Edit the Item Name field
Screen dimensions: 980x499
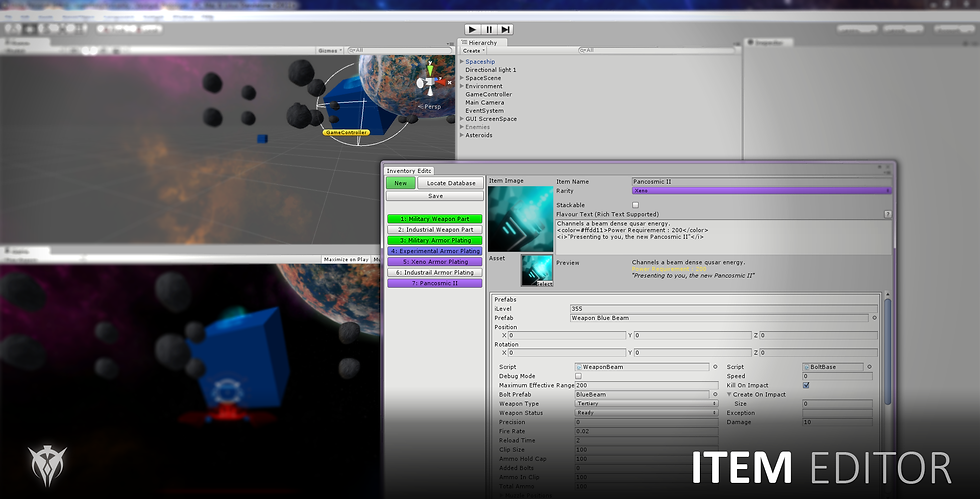[761, 182]
